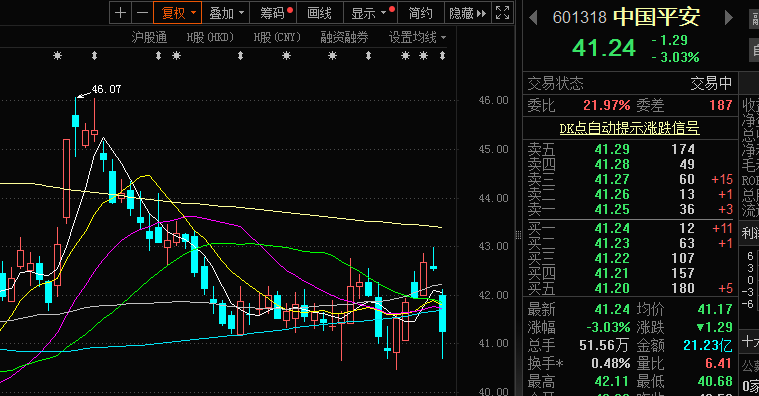Open the 叠加 overlay dropdown
This screenshot has height=396, width=759.
[226, 13]
